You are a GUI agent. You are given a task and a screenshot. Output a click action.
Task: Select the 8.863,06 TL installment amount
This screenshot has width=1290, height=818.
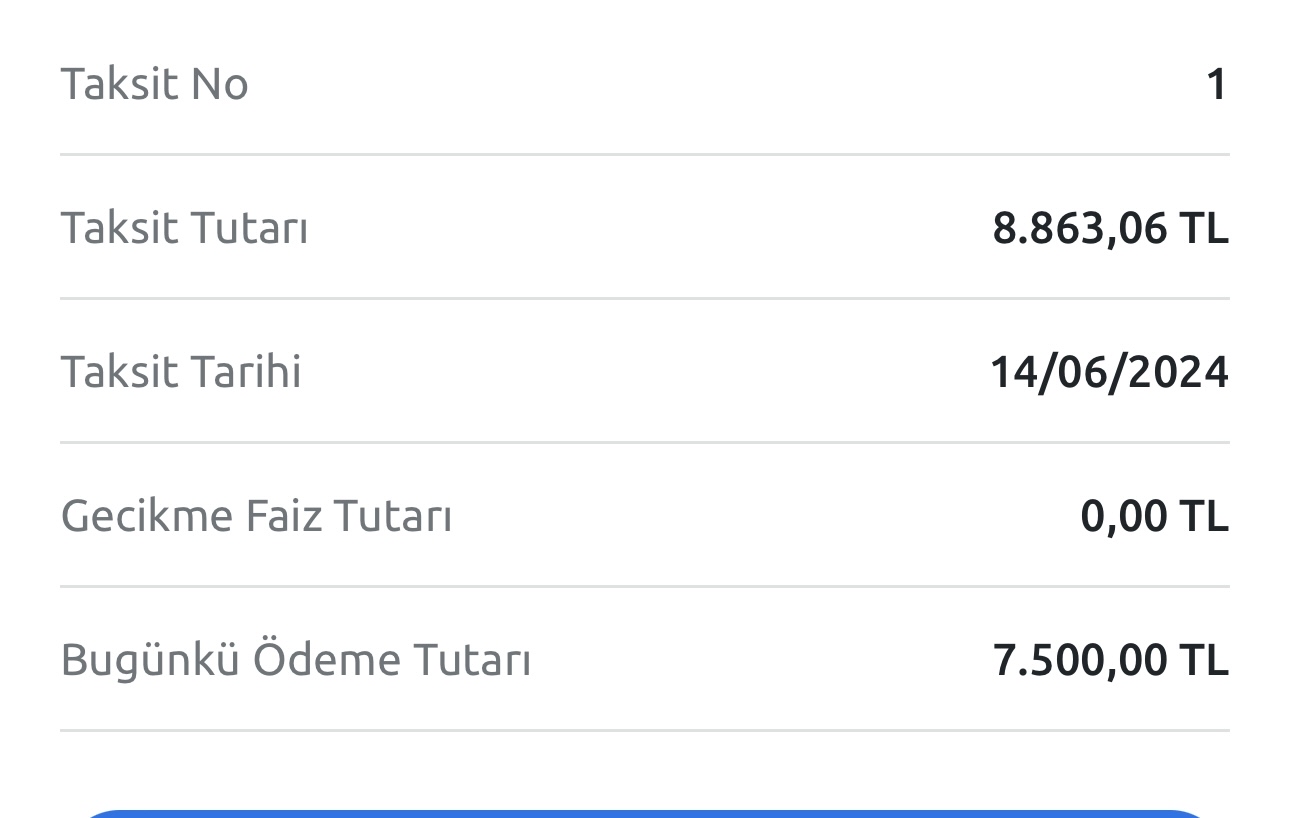point(1110,229)
